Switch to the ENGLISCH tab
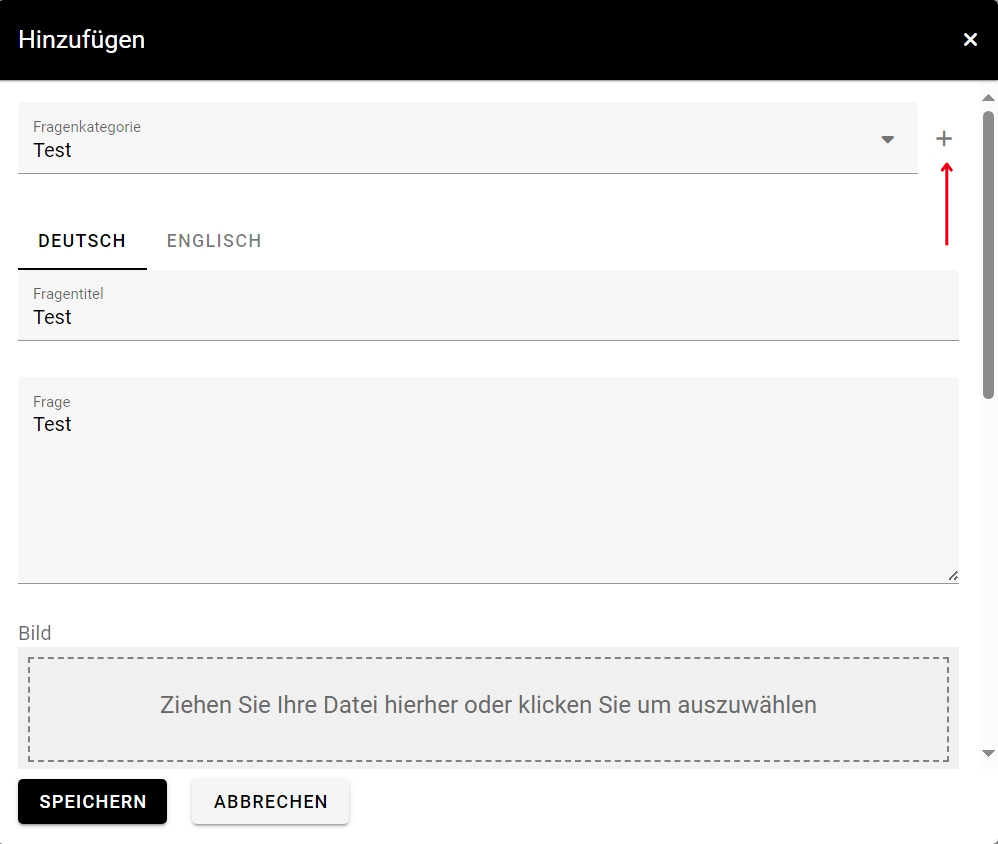The image size is (998, 844). [214, 241]
